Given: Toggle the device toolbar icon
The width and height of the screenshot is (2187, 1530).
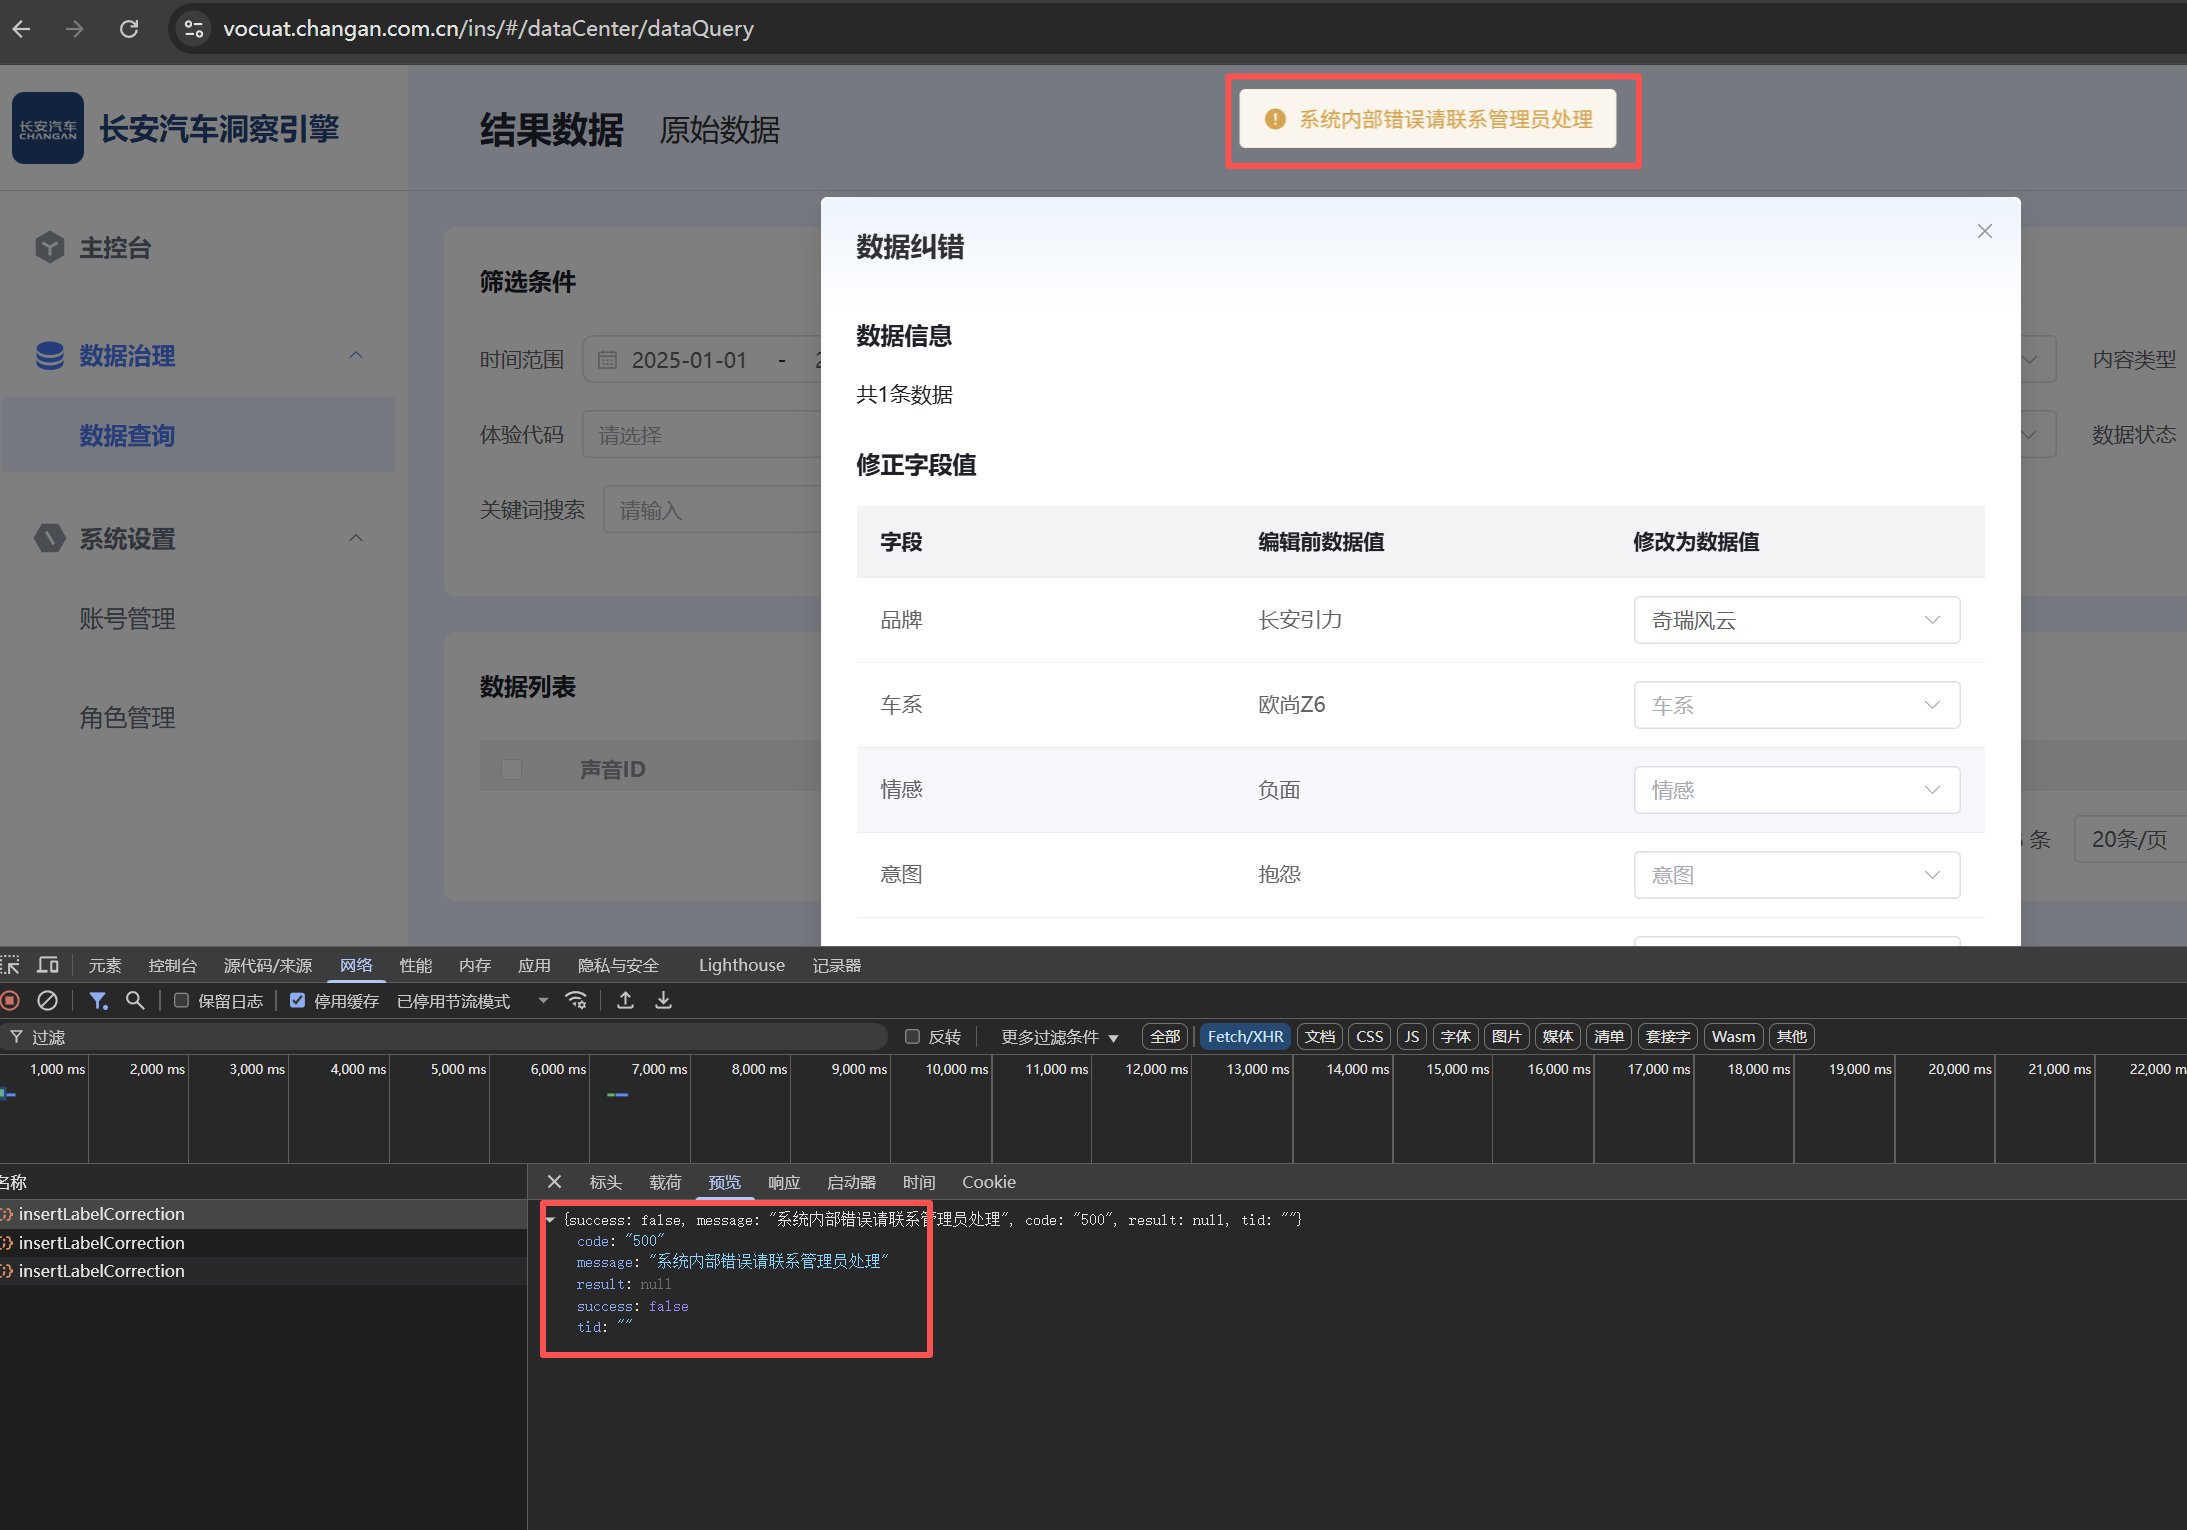Looking at the screenshot, I should point(47,965).
